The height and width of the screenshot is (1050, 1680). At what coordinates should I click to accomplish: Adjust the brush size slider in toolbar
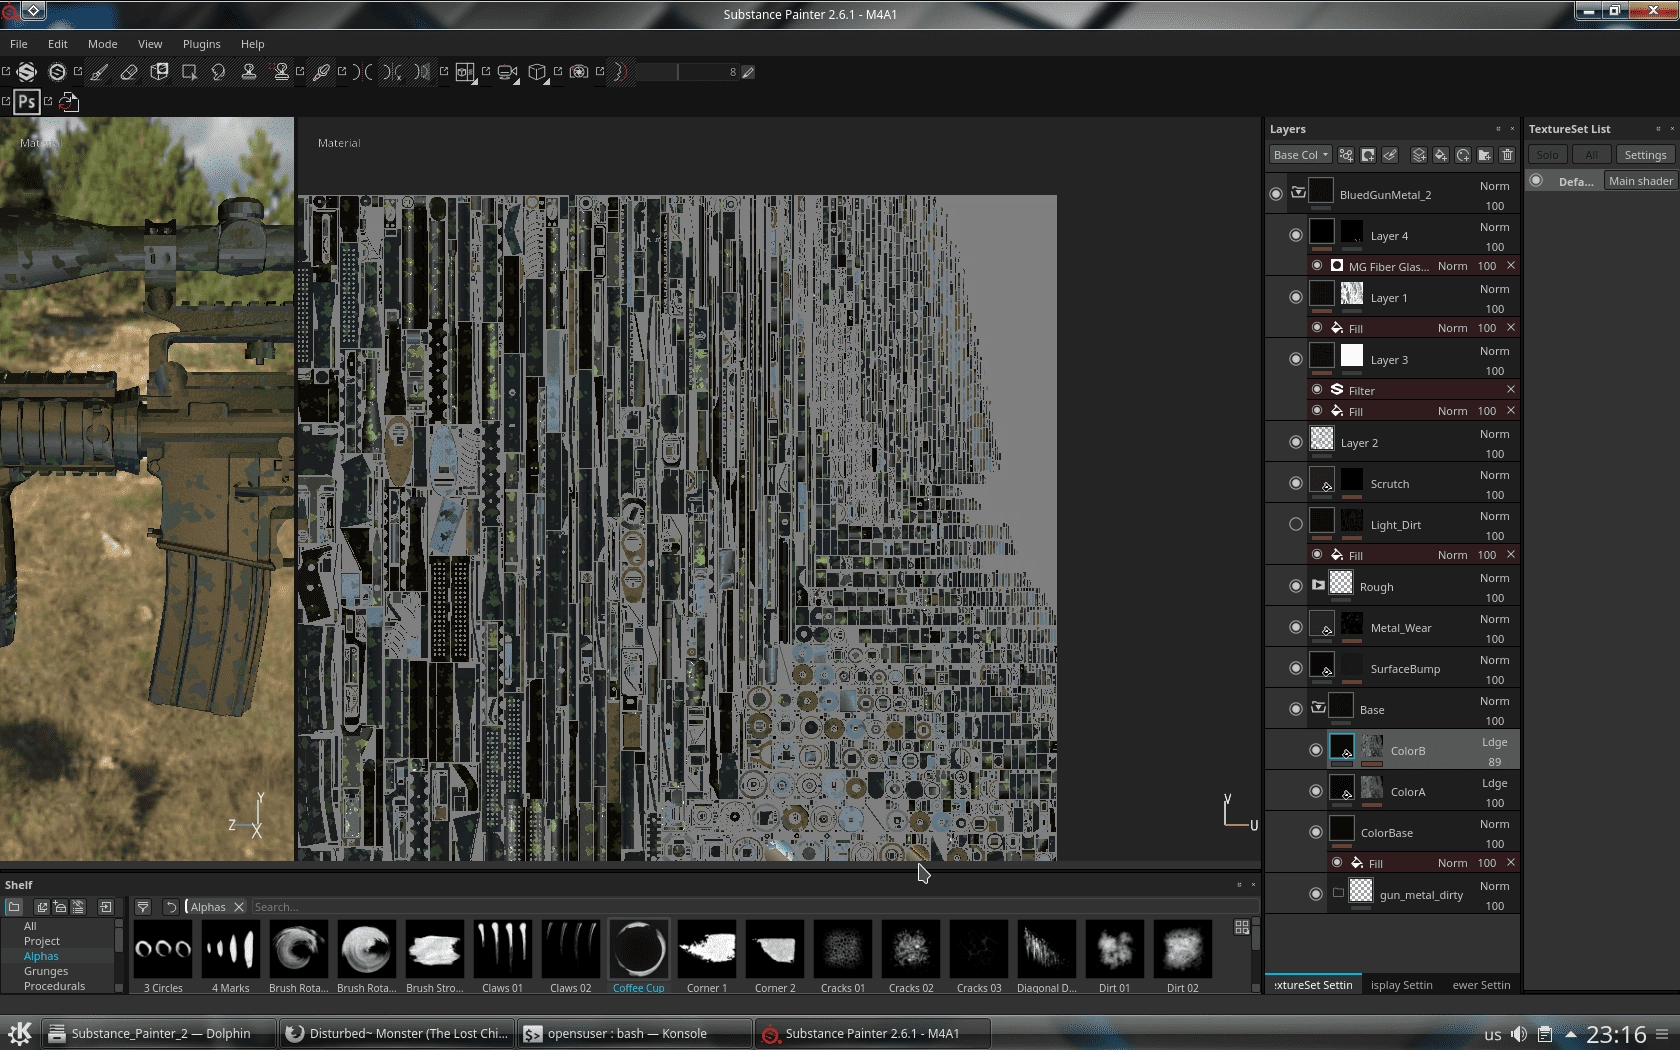point(688,72)
